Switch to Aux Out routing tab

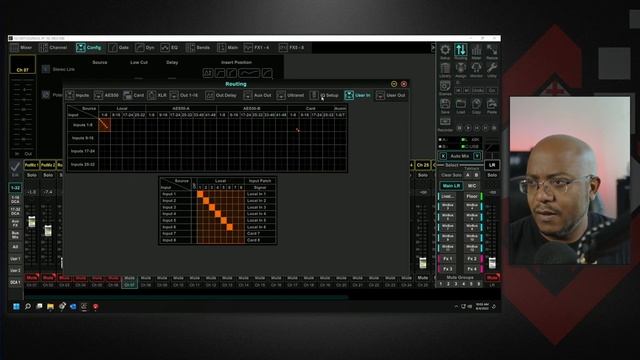[x=258, y=95]
